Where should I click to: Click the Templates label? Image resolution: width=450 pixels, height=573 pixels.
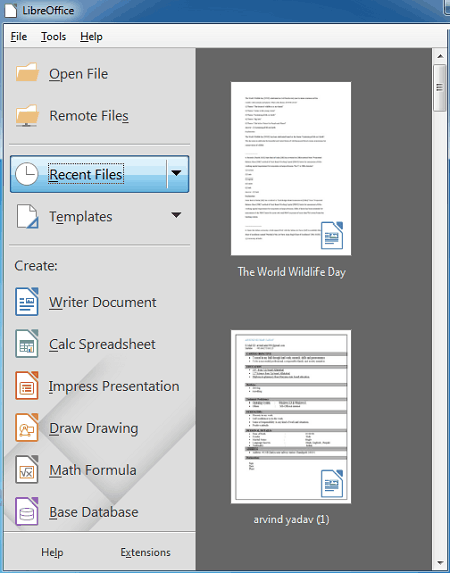tap(81, 217)
